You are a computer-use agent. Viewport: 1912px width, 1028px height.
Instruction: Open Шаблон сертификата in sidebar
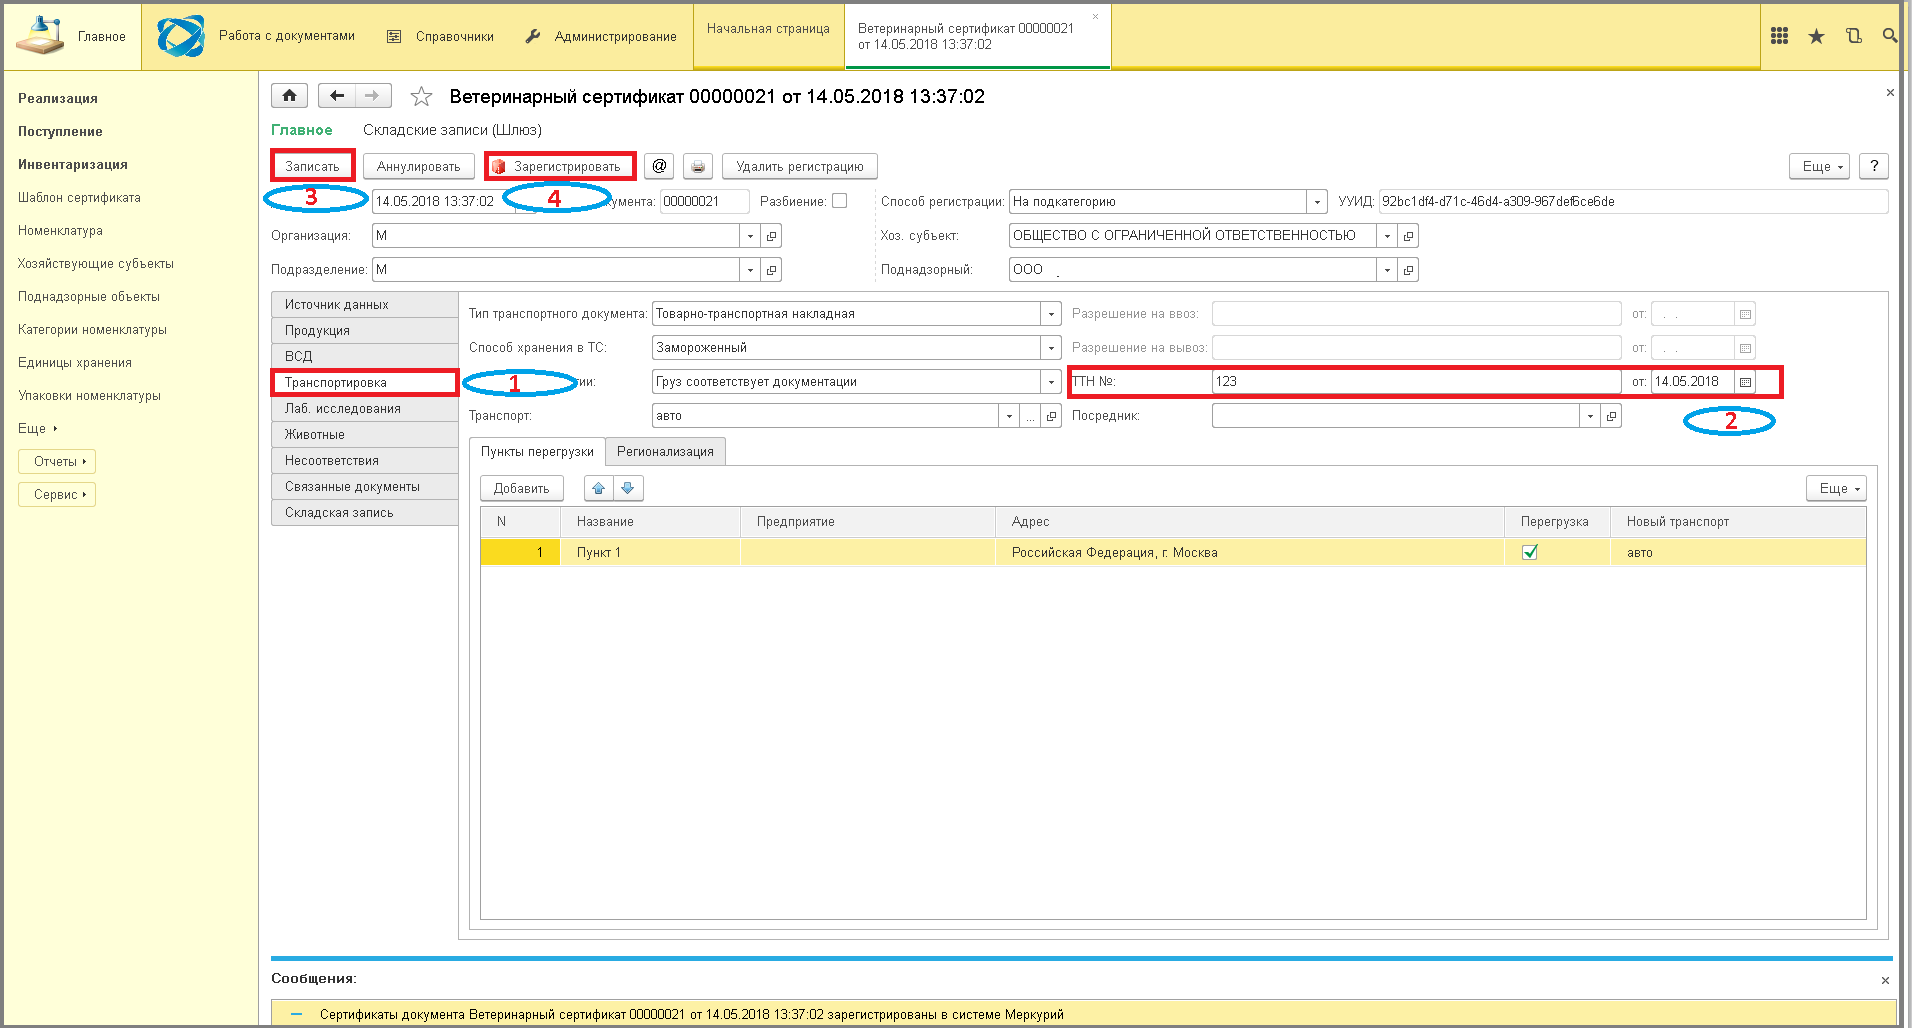79,197
